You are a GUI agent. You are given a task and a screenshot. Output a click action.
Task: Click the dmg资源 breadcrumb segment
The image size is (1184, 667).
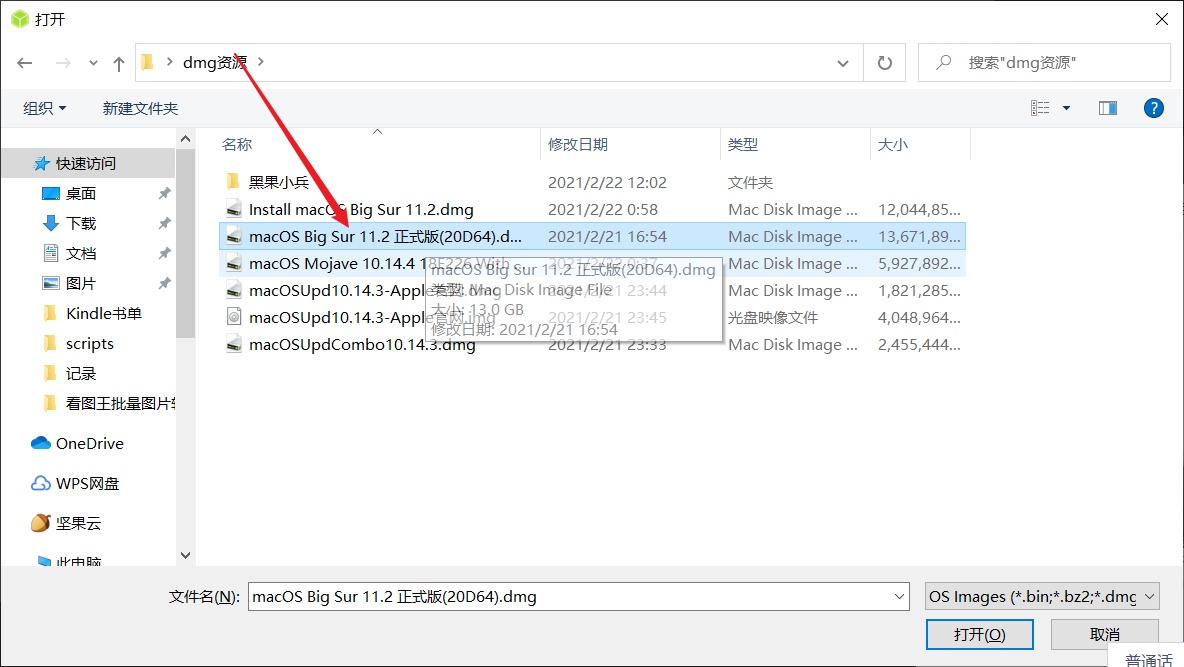pos(214,62)
